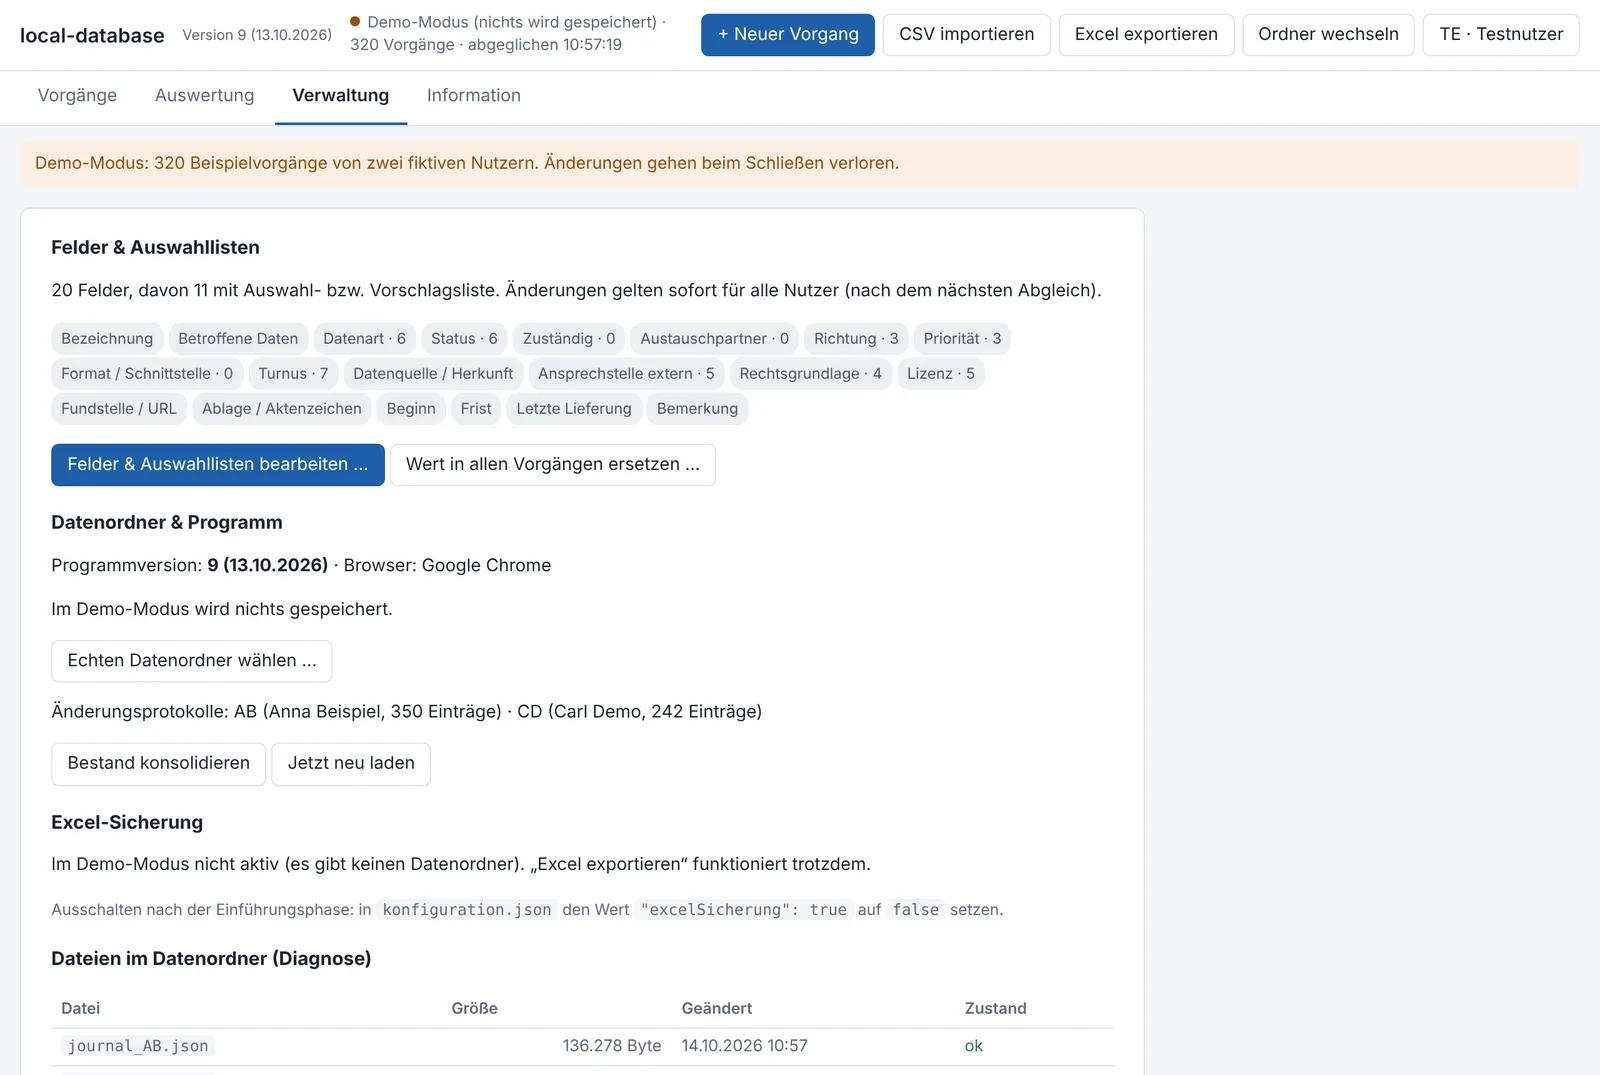Click the Frist chip
The image size is (1600, 1075).
476,409
